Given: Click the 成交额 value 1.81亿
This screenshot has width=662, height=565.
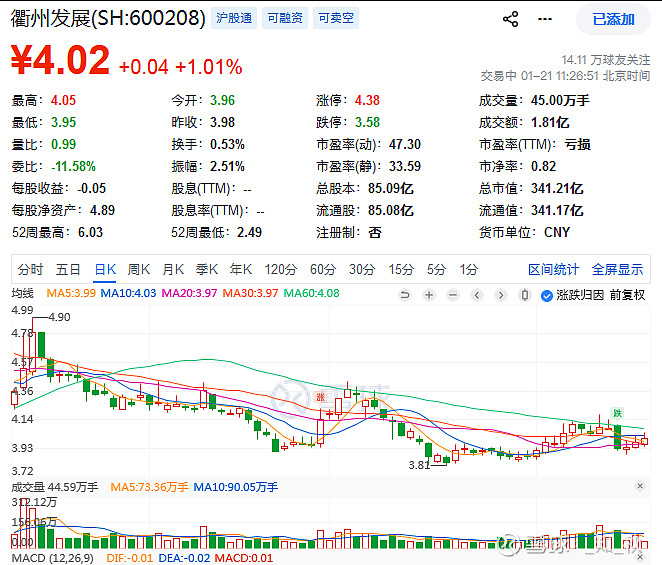Looking at the screenshot, I should pyautogui.click(x=550, y=122).
